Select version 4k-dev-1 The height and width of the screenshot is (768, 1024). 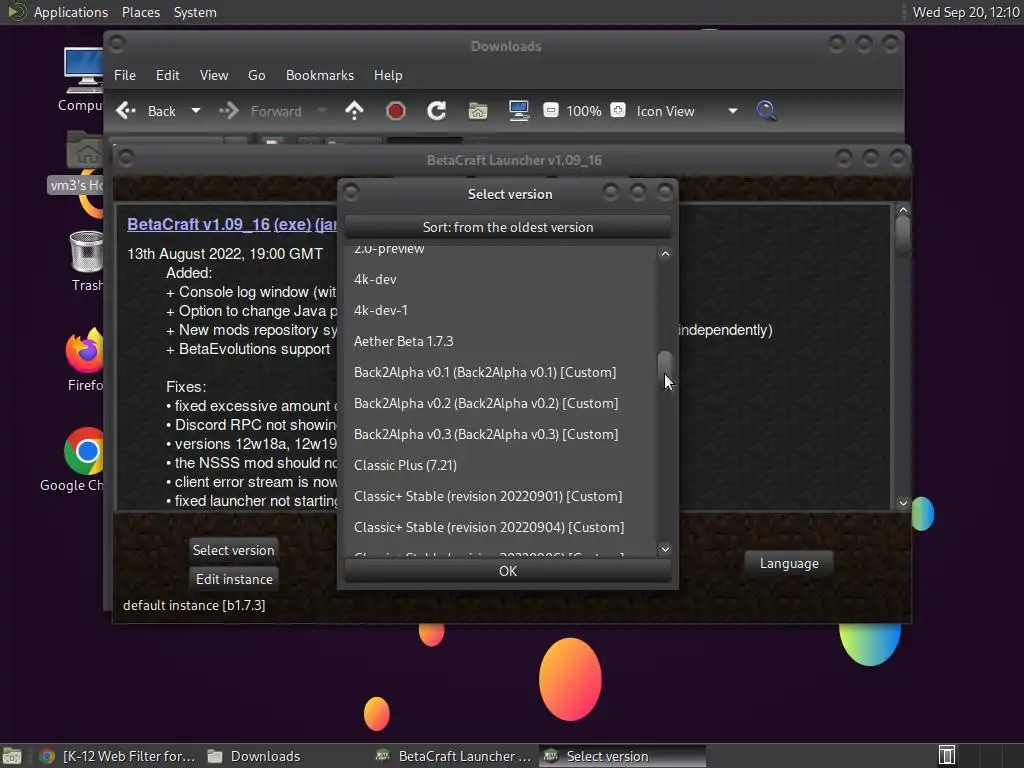pos(499,310)
